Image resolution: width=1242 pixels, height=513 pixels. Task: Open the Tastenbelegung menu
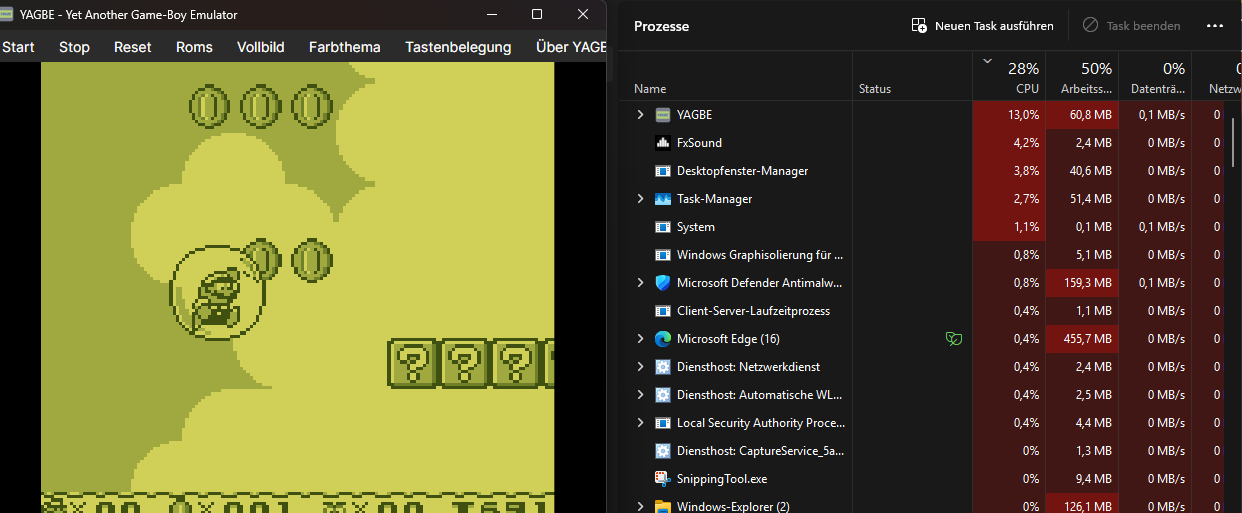[458, 47]
